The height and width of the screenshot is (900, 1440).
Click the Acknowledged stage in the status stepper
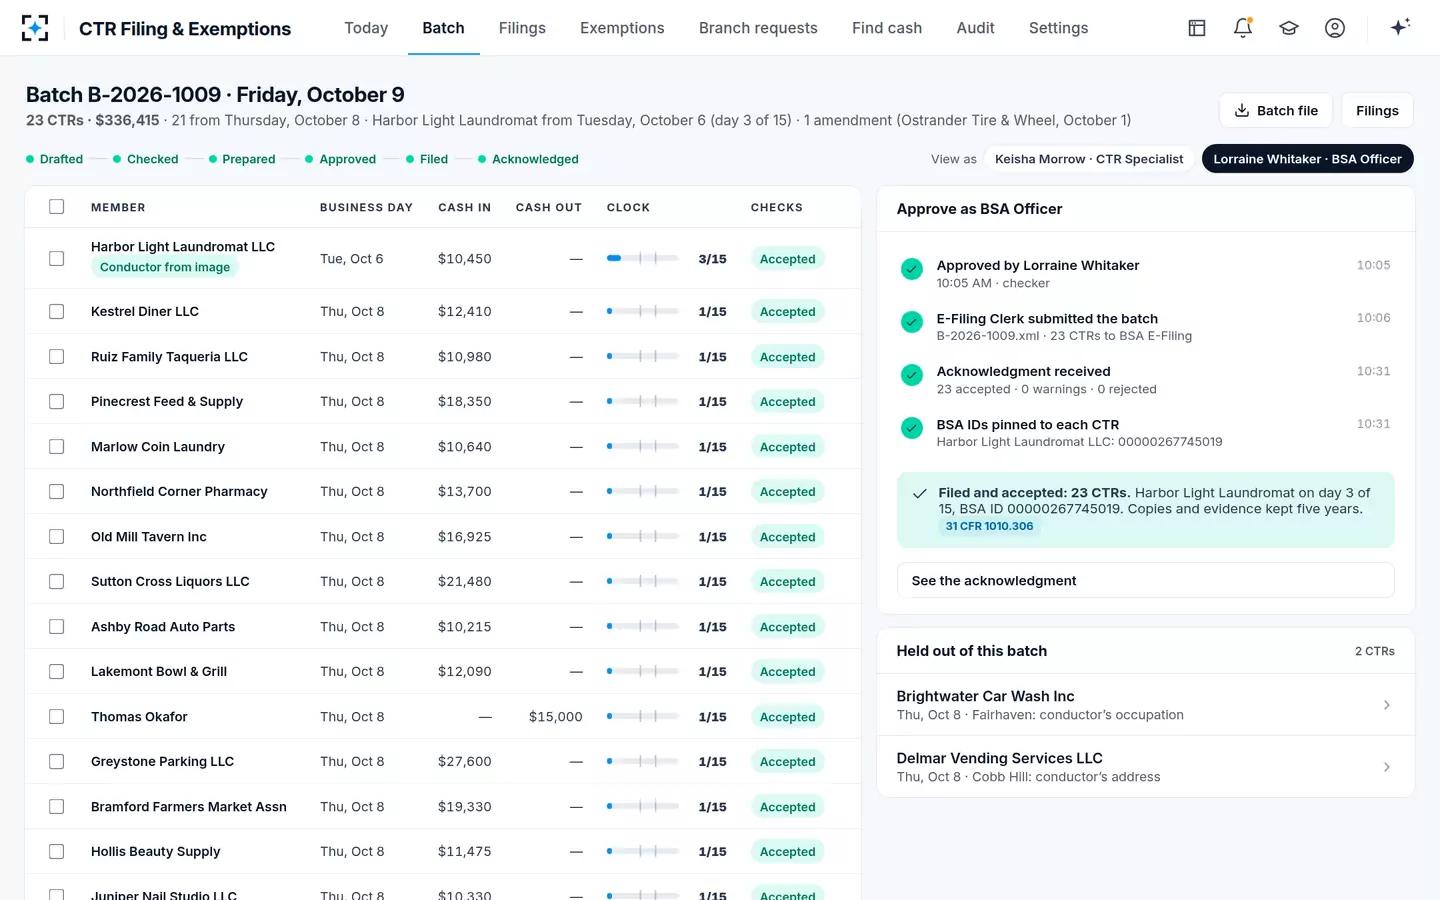(x=528, y=159)
